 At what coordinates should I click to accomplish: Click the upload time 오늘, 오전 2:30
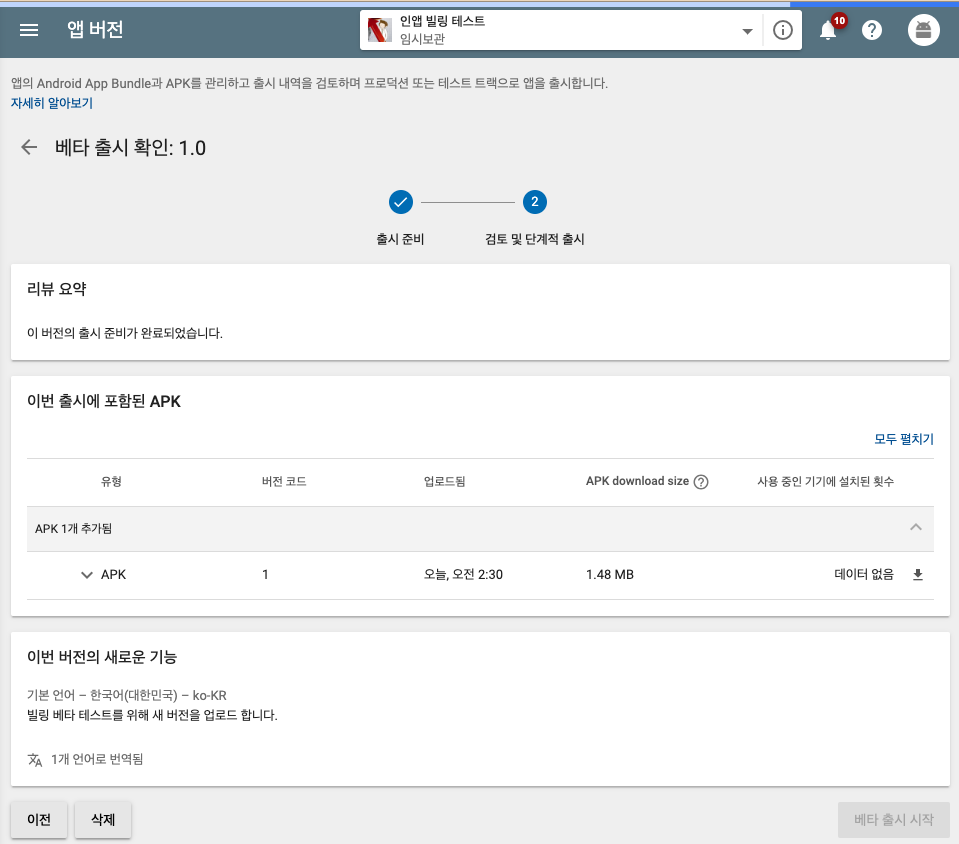coord(463,574)
